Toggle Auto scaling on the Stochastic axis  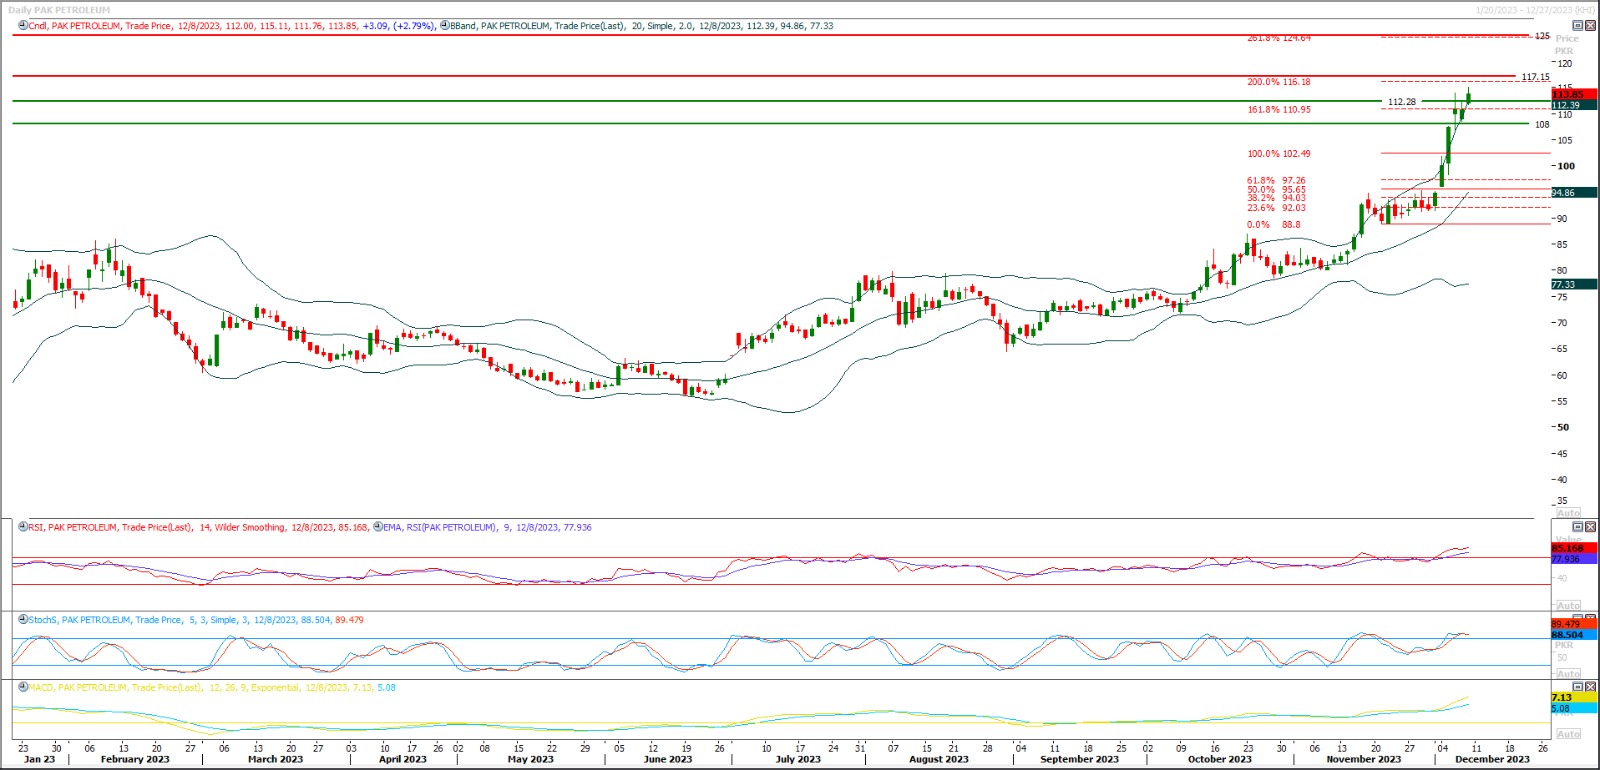(1568, 674)
